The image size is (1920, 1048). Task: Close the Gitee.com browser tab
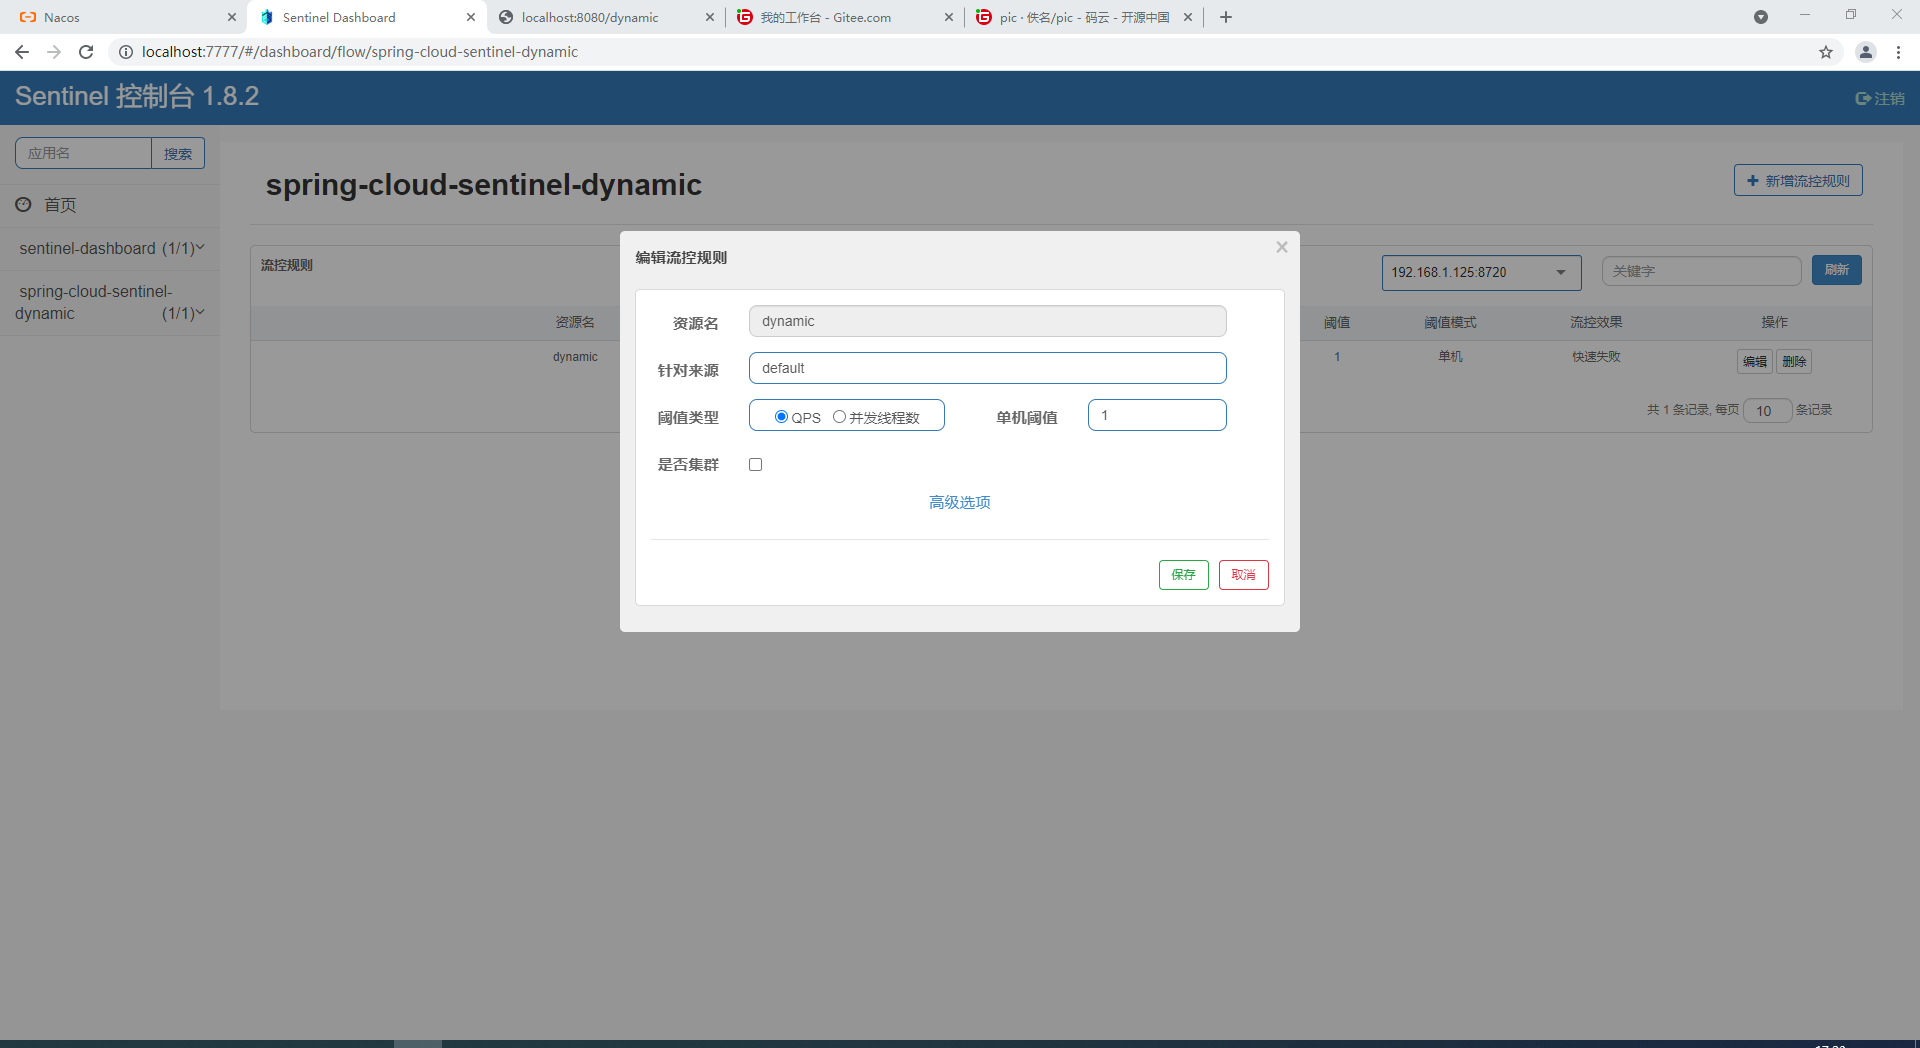(949, 17)
